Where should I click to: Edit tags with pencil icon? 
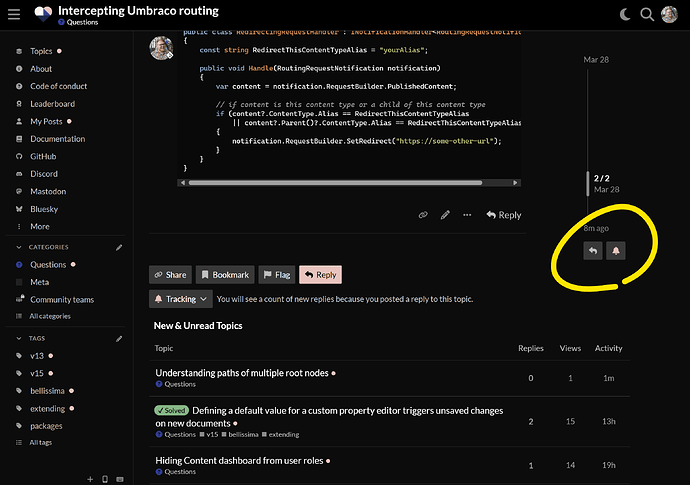pos(119,338)
